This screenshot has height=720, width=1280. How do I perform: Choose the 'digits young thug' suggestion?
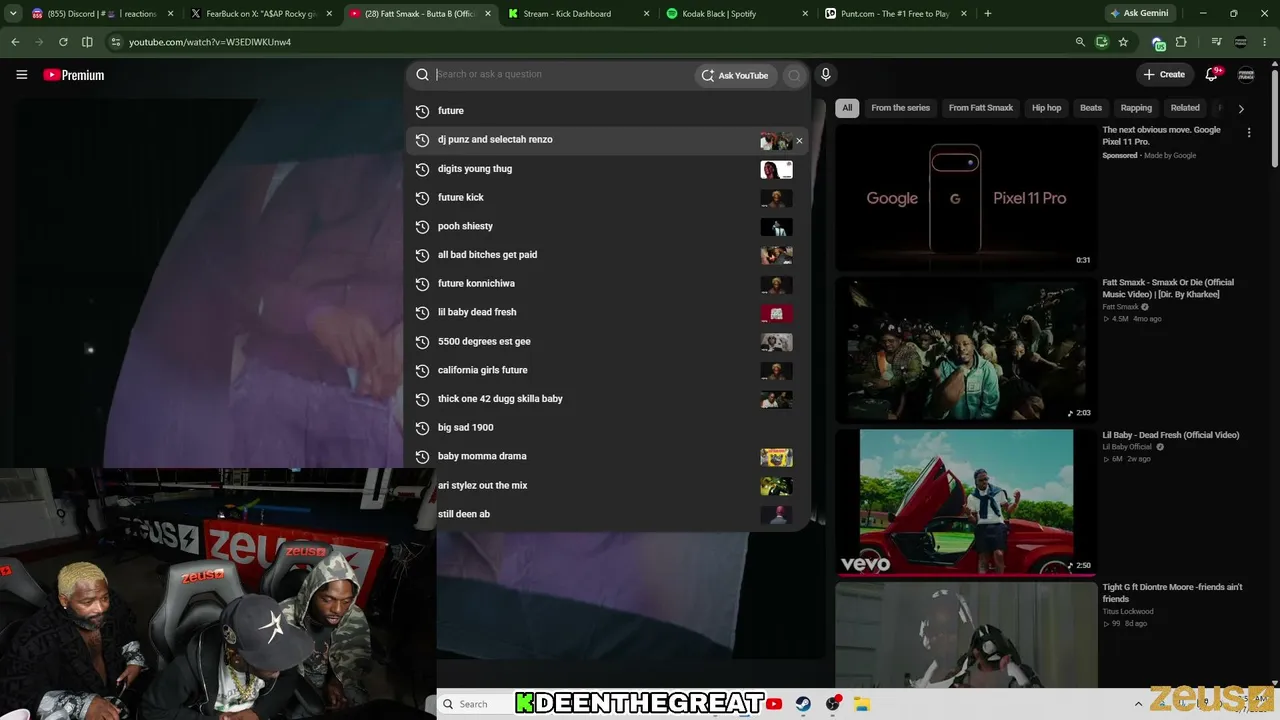coord(607,169)
